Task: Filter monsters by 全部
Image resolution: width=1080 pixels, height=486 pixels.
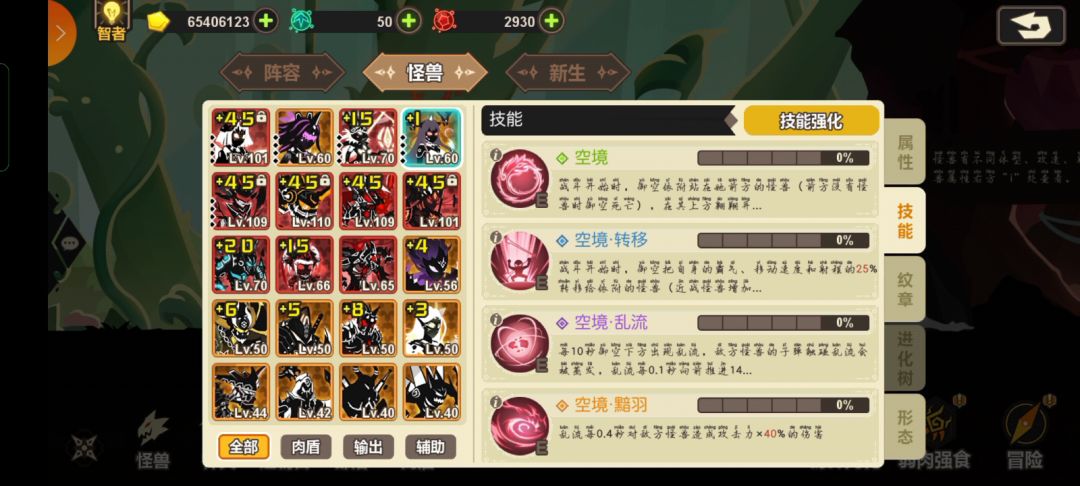Action: point(243,447)
